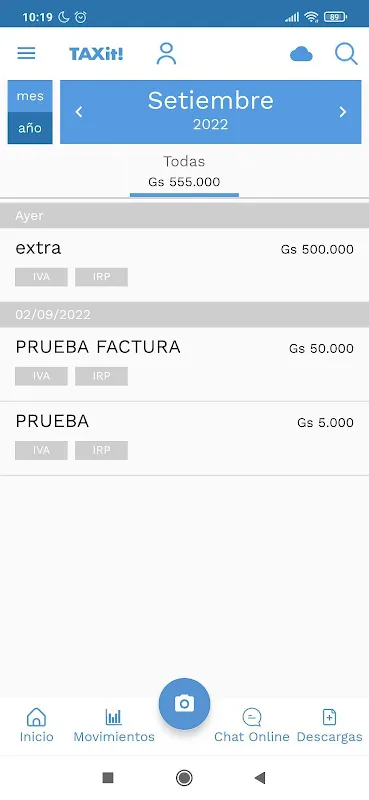Tap the cloud sync icon
The width and height of the screenshot is (369, 800).
click(x=301, y=54)
